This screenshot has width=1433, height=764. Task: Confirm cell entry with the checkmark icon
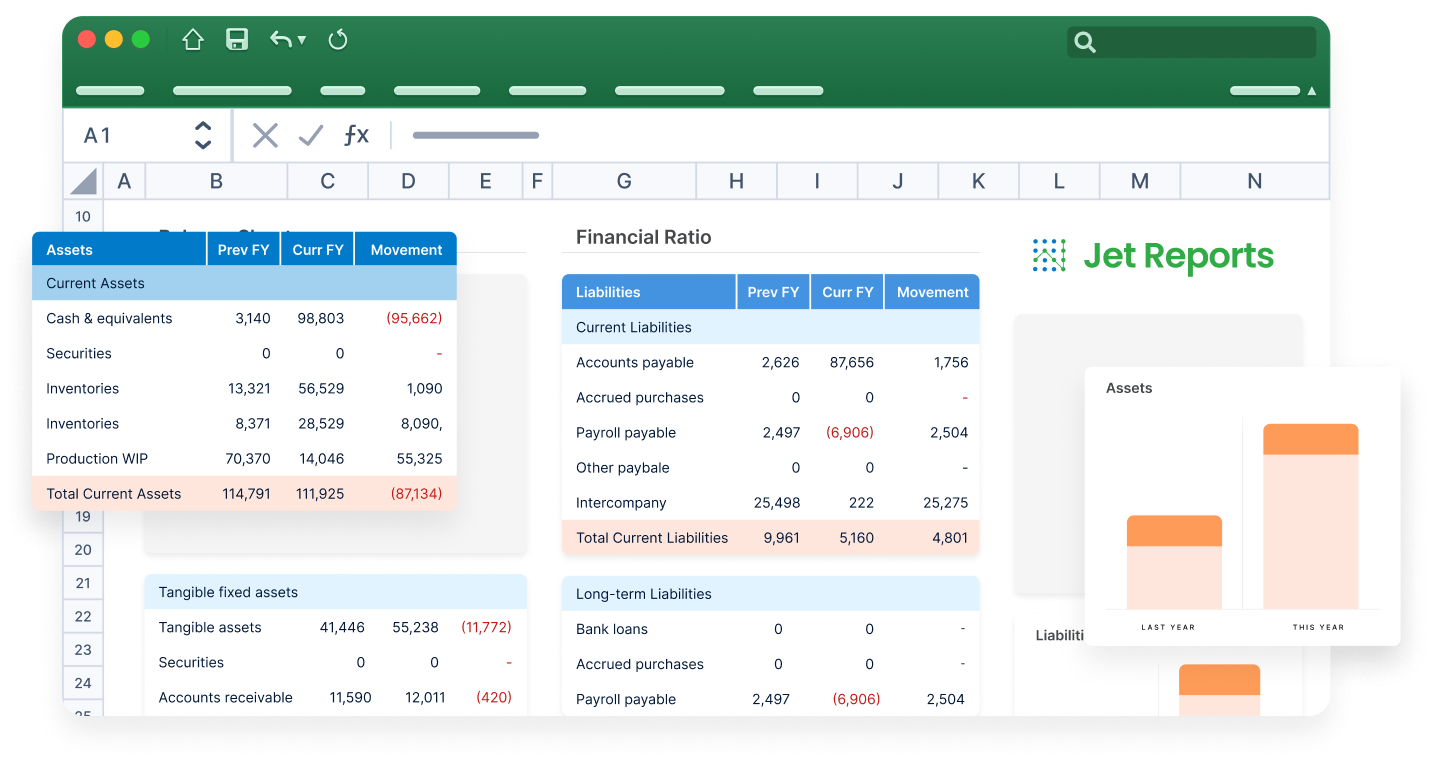click(310, 135)
